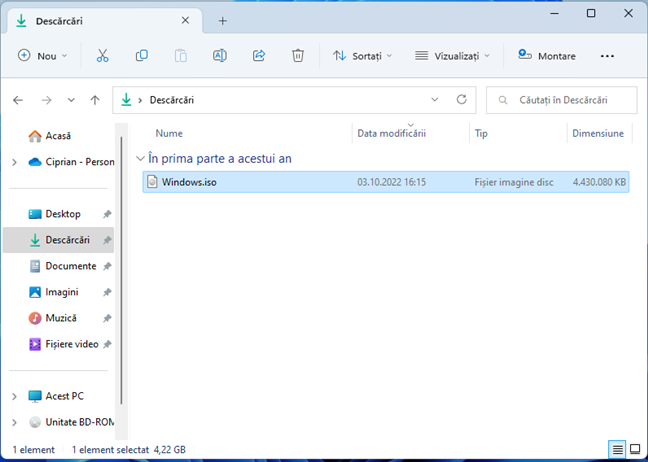648x462 pixels.
Task: Switch to details view icon in status bar
Action: [617, 449]
